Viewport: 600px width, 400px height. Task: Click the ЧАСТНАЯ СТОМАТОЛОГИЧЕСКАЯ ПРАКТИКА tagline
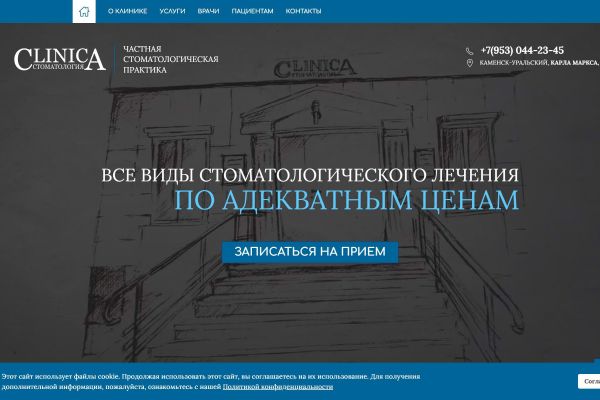point(171,59)
